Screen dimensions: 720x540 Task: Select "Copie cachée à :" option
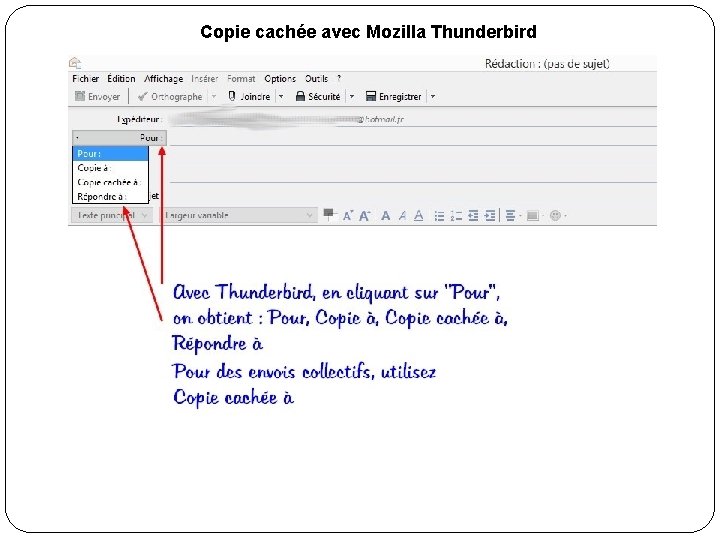[x=111, y=182]
